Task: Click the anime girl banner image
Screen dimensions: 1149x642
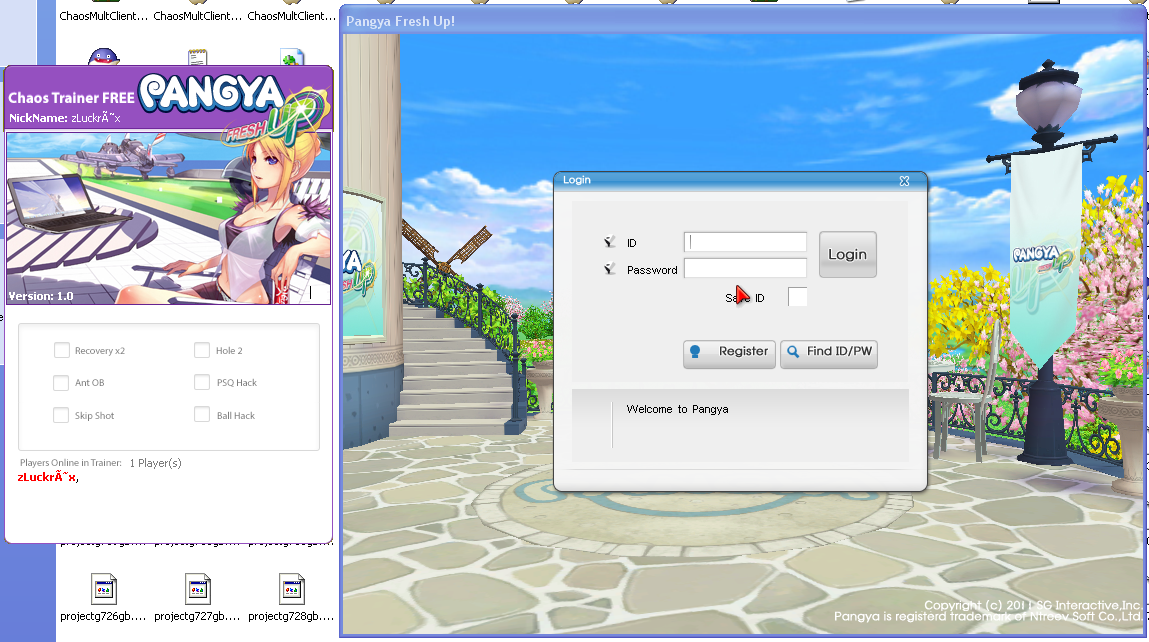Action: (x=169, y=218)
